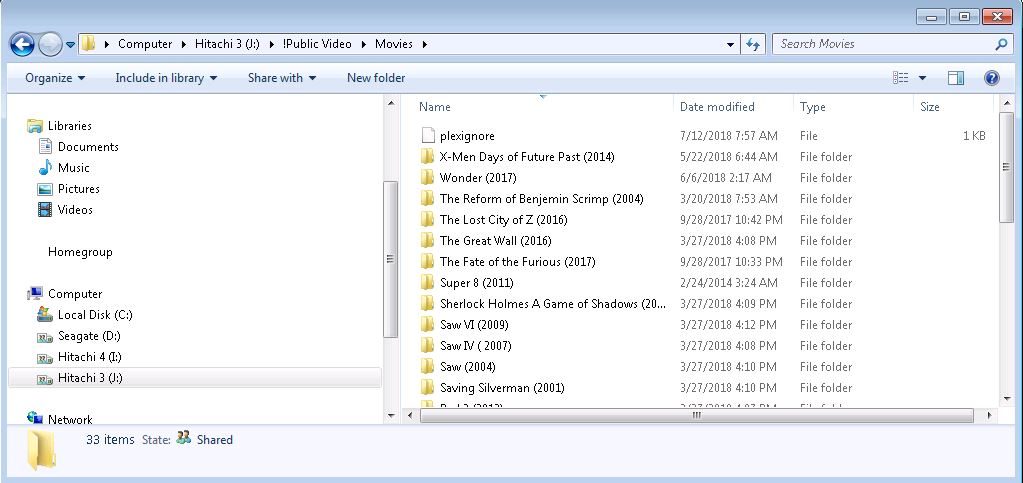Select Homegroup in navigation pane
Image resolution: width=1023 pixels, height=483 pixels.
tap(80, 251)
